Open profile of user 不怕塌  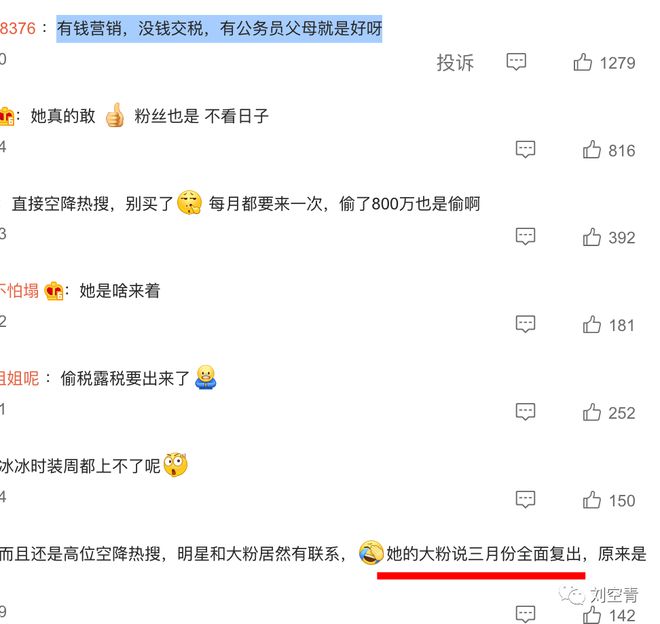coord(19,291)
